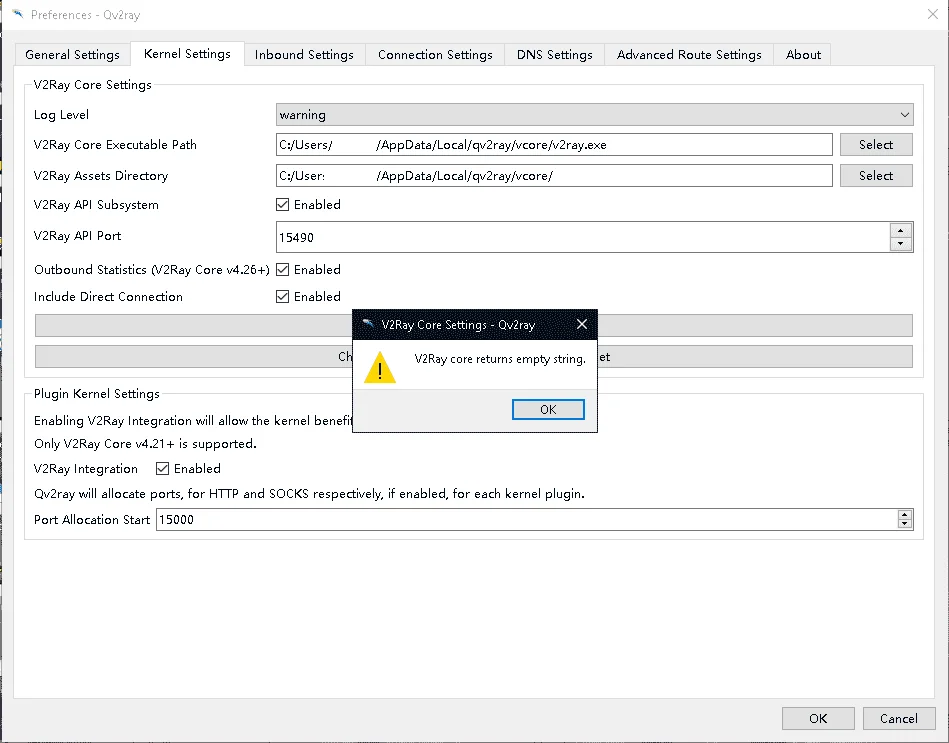Expand the Log Level dropdown
Screen dimensions: 949x743
coord(594,114)
